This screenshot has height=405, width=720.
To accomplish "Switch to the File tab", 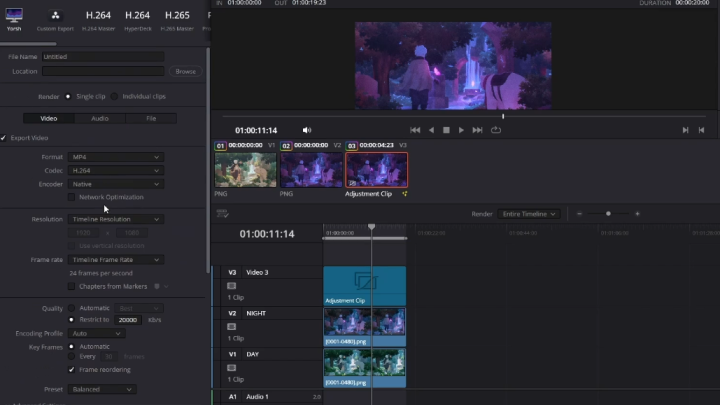I will 151,118.
